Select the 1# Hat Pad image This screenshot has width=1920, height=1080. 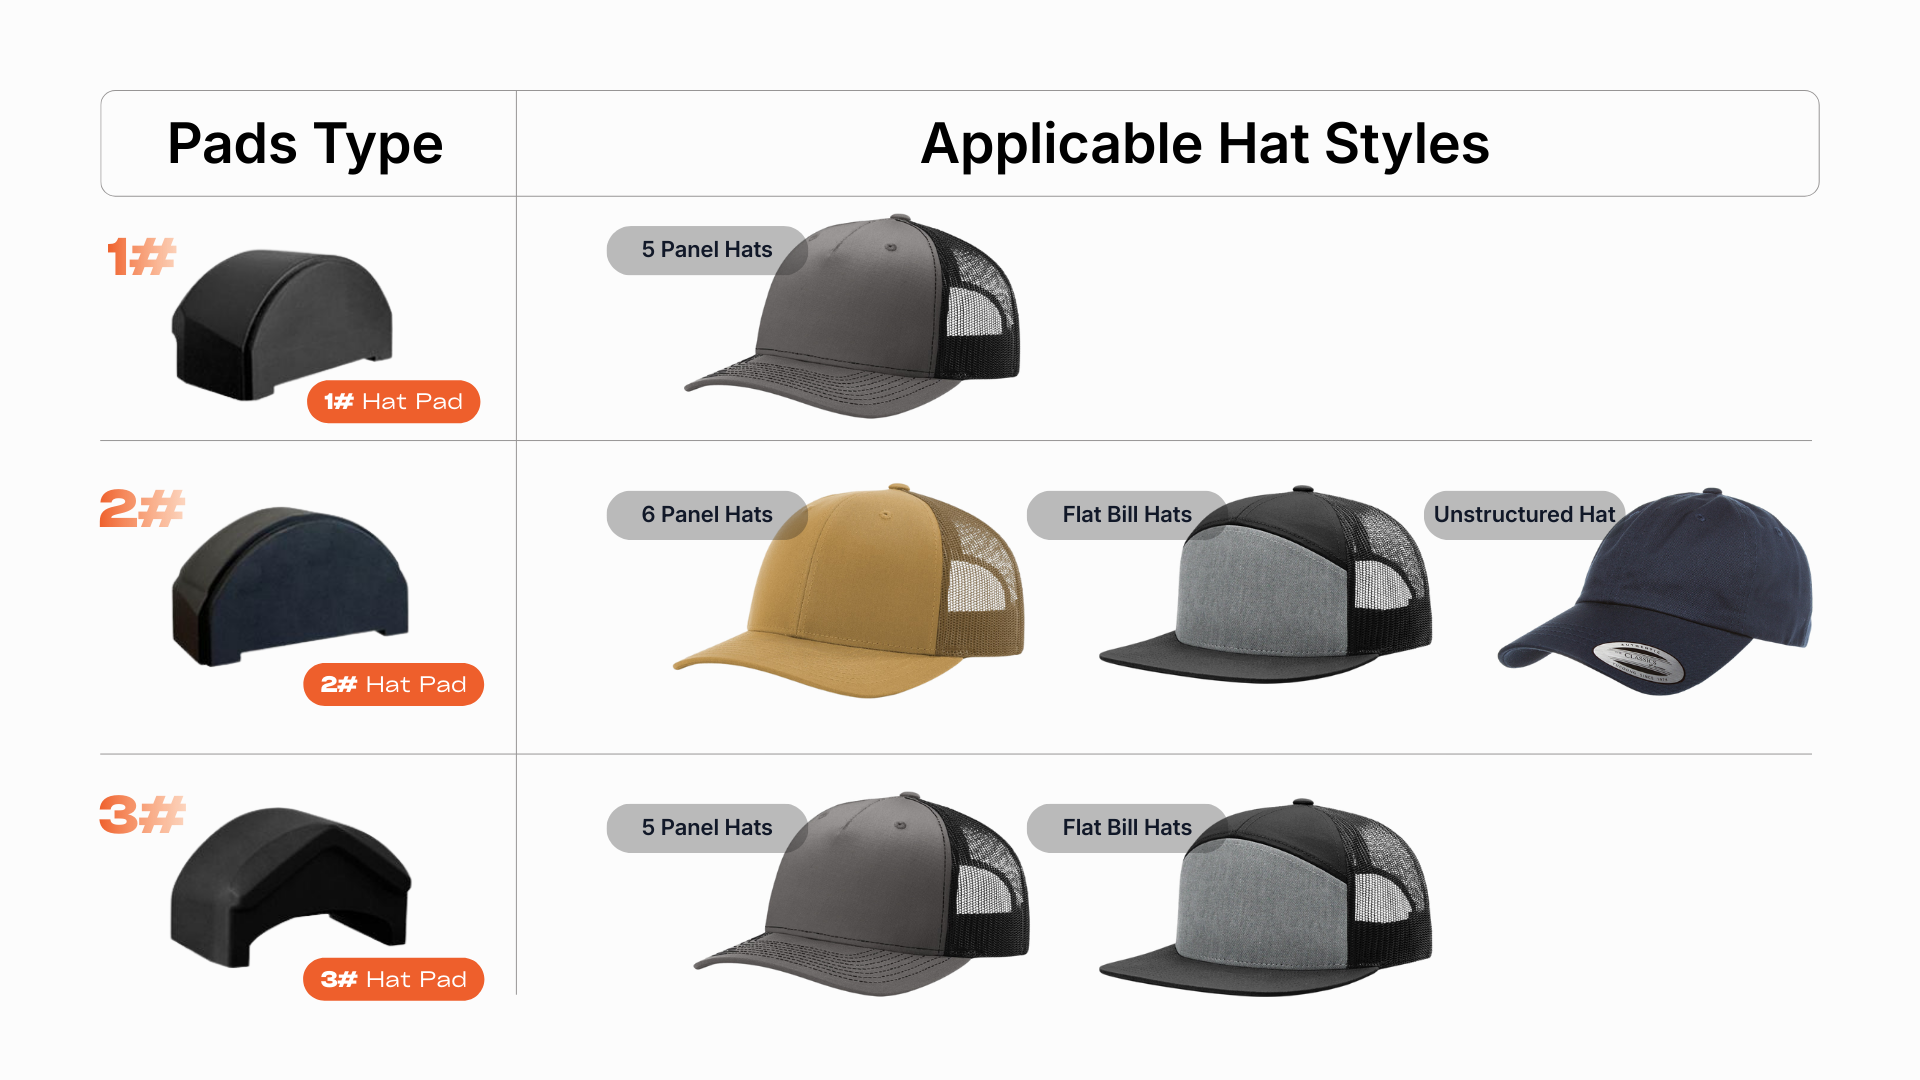click(285, 320)
